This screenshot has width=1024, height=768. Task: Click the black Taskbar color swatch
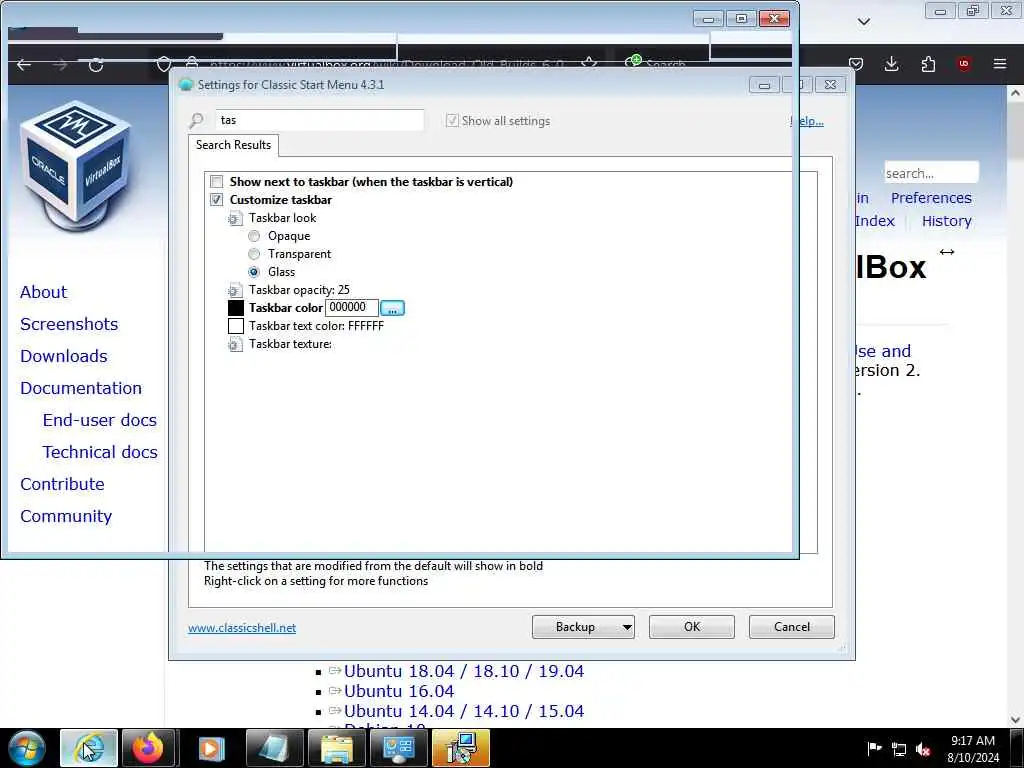pyautogui.click(x=236, y=308)
